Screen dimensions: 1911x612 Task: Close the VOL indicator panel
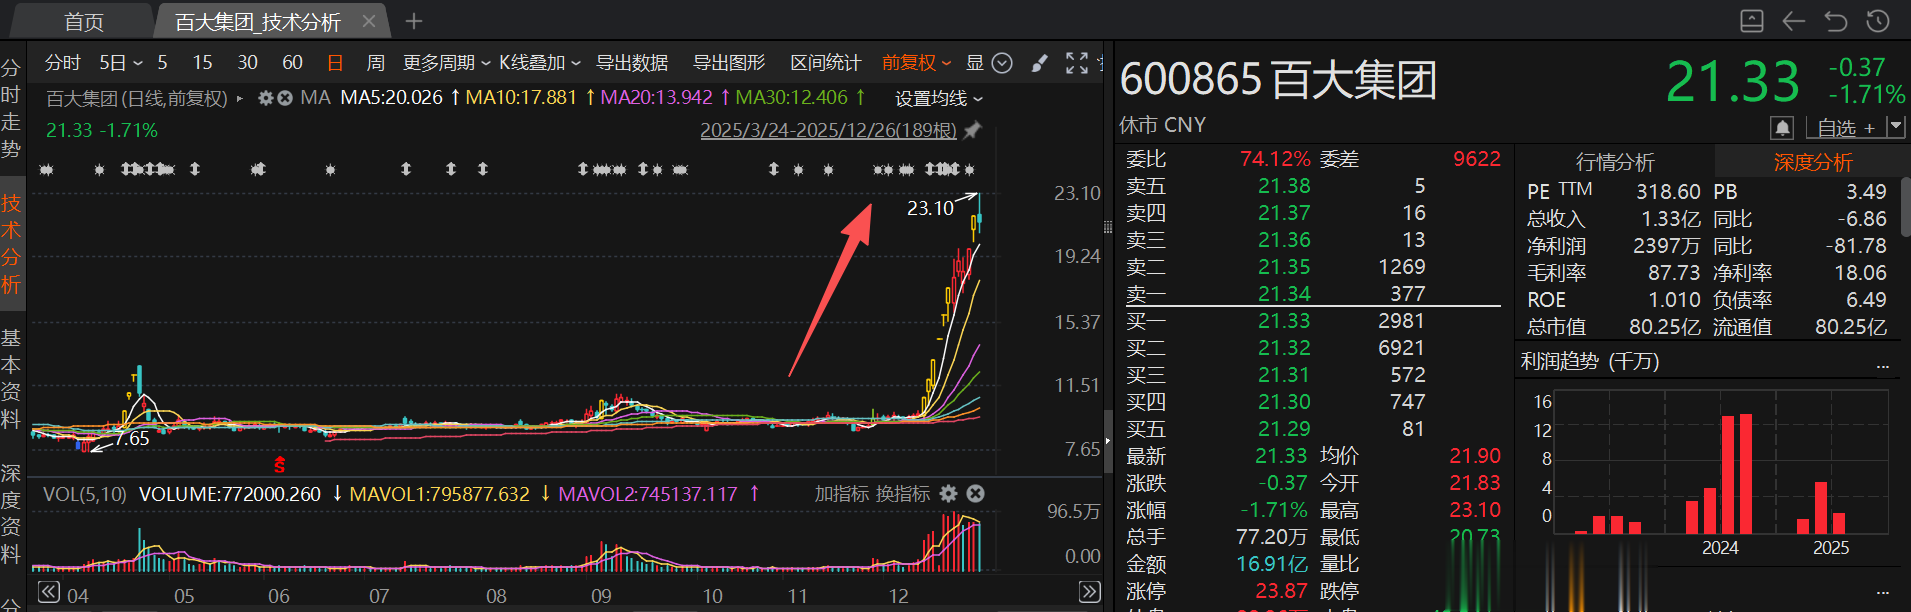[975, 493]
